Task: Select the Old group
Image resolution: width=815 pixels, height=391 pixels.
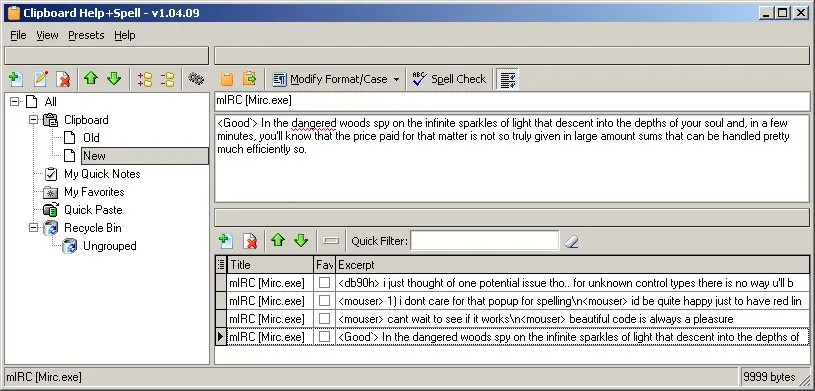Action: coord(91,138)
